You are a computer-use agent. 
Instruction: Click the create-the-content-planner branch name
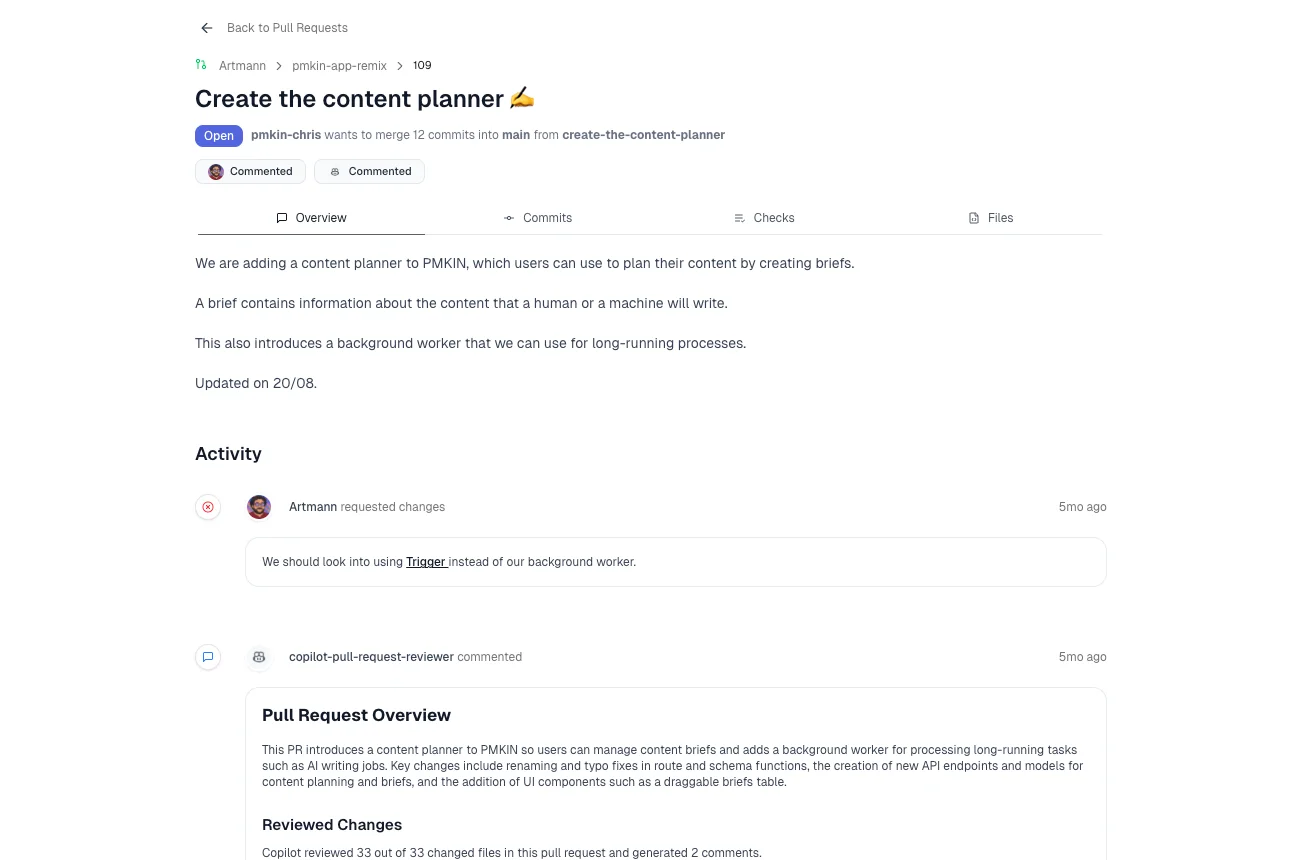click(x=643, y=135)
